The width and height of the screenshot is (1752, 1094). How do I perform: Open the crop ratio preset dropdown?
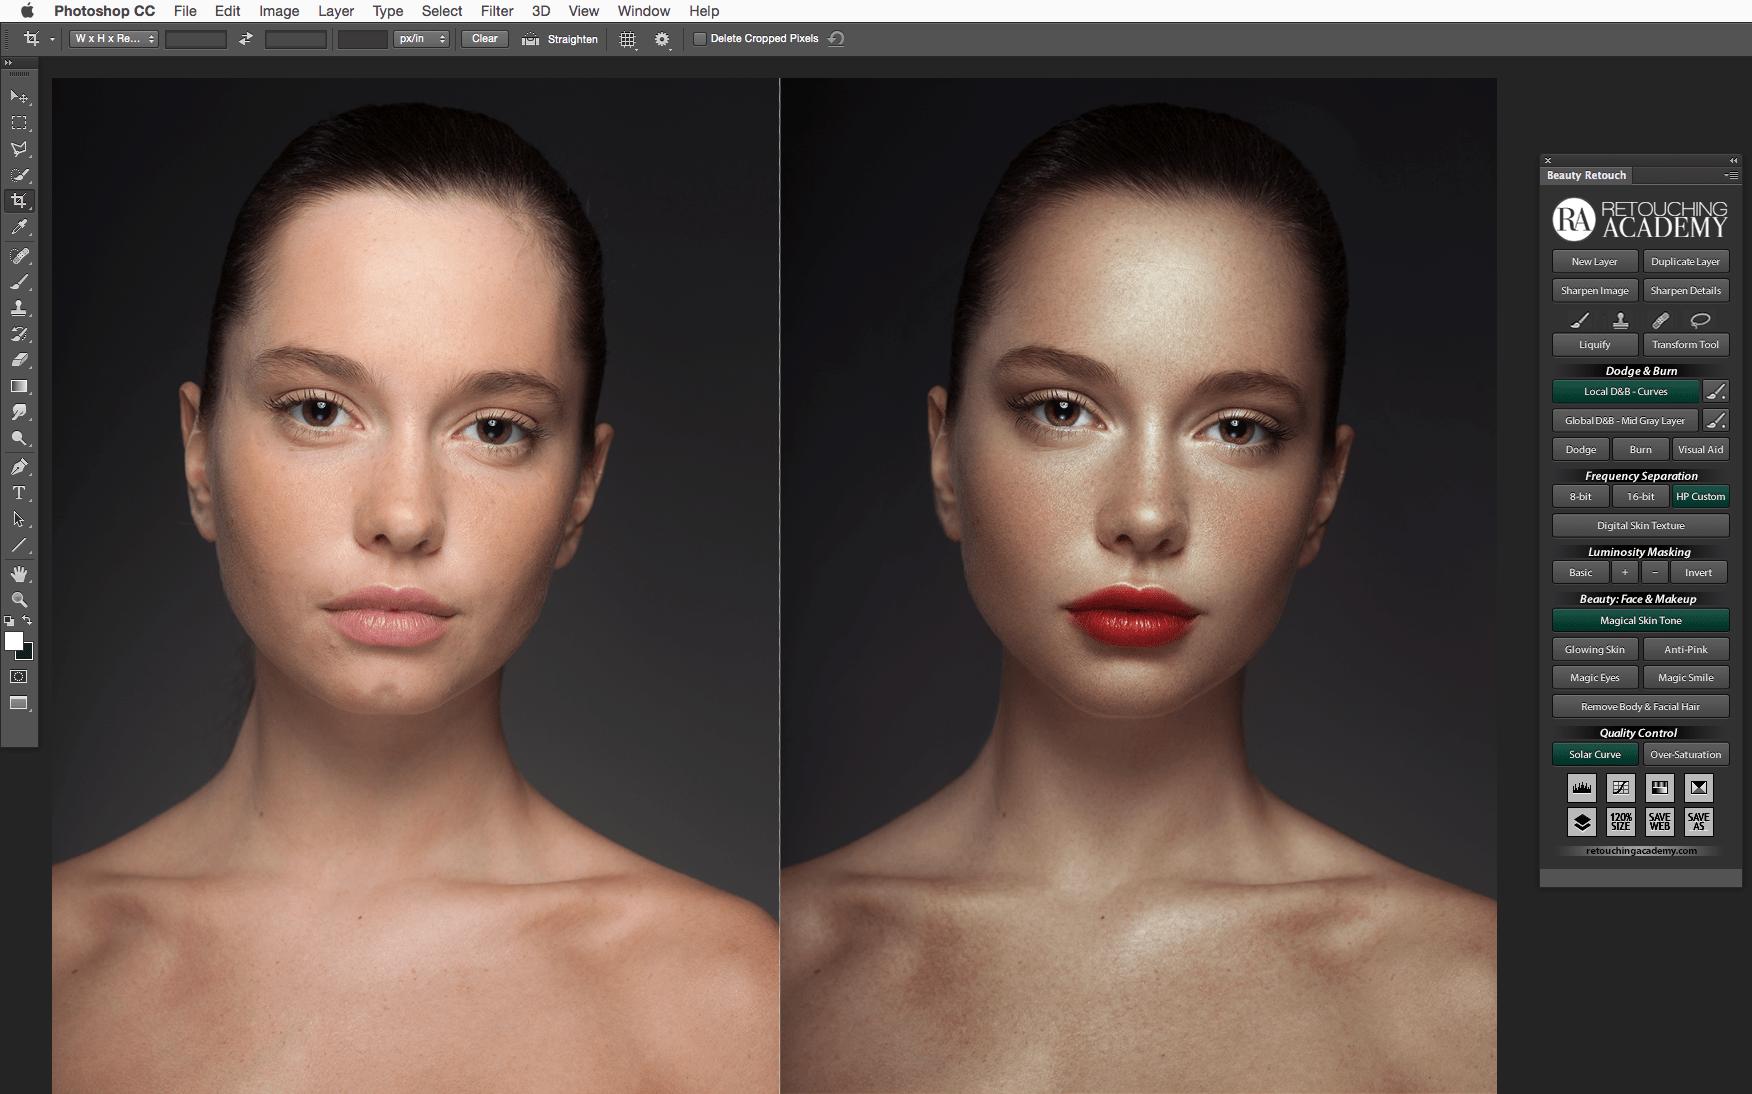pyautogui.click(x=114, y=39)
